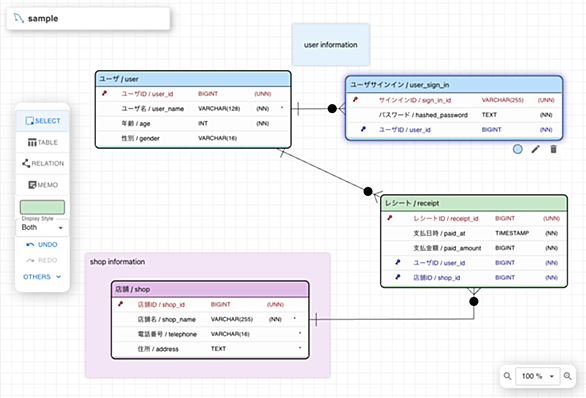The height and width of the screenshot is (398, 586).
Task: Open the 100 % zoom level dropdown
Action: point(537,376)
